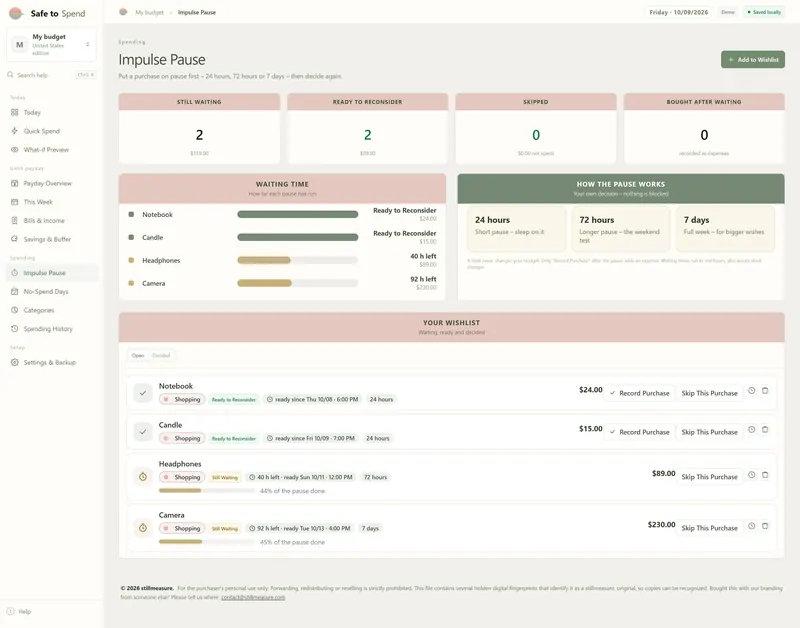
Task: Click the contact email link in footer
Action: point(253,597)
